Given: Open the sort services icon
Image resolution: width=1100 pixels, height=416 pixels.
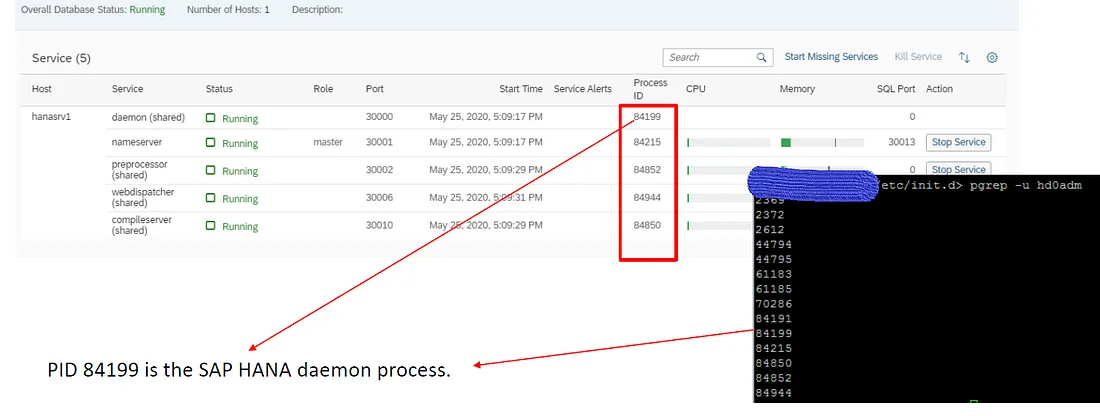Looking at the screenshot, I should 964,58.
